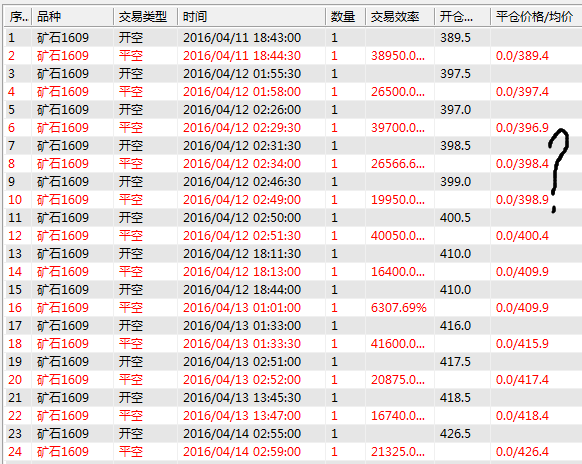Select row number 16
The width and height of the screenshot is (582, 464).
15,308
